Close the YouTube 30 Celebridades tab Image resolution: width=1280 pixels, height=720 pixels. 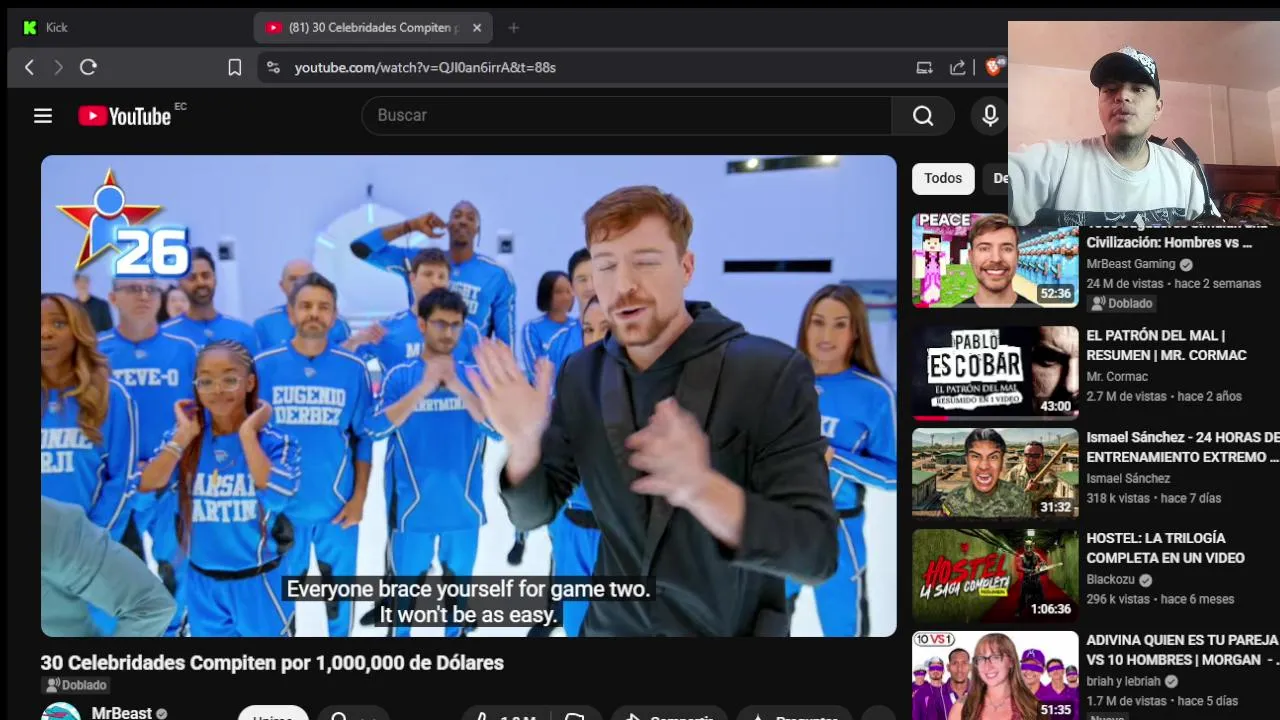477,28
